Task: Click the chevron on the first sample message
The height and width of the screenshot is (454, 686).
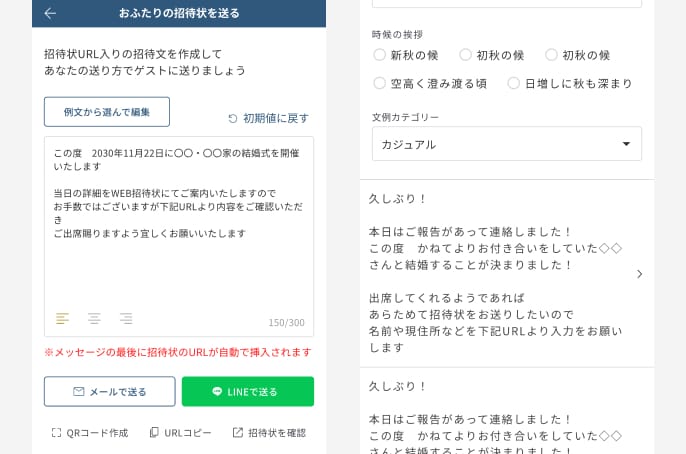Action: (639, 274)
